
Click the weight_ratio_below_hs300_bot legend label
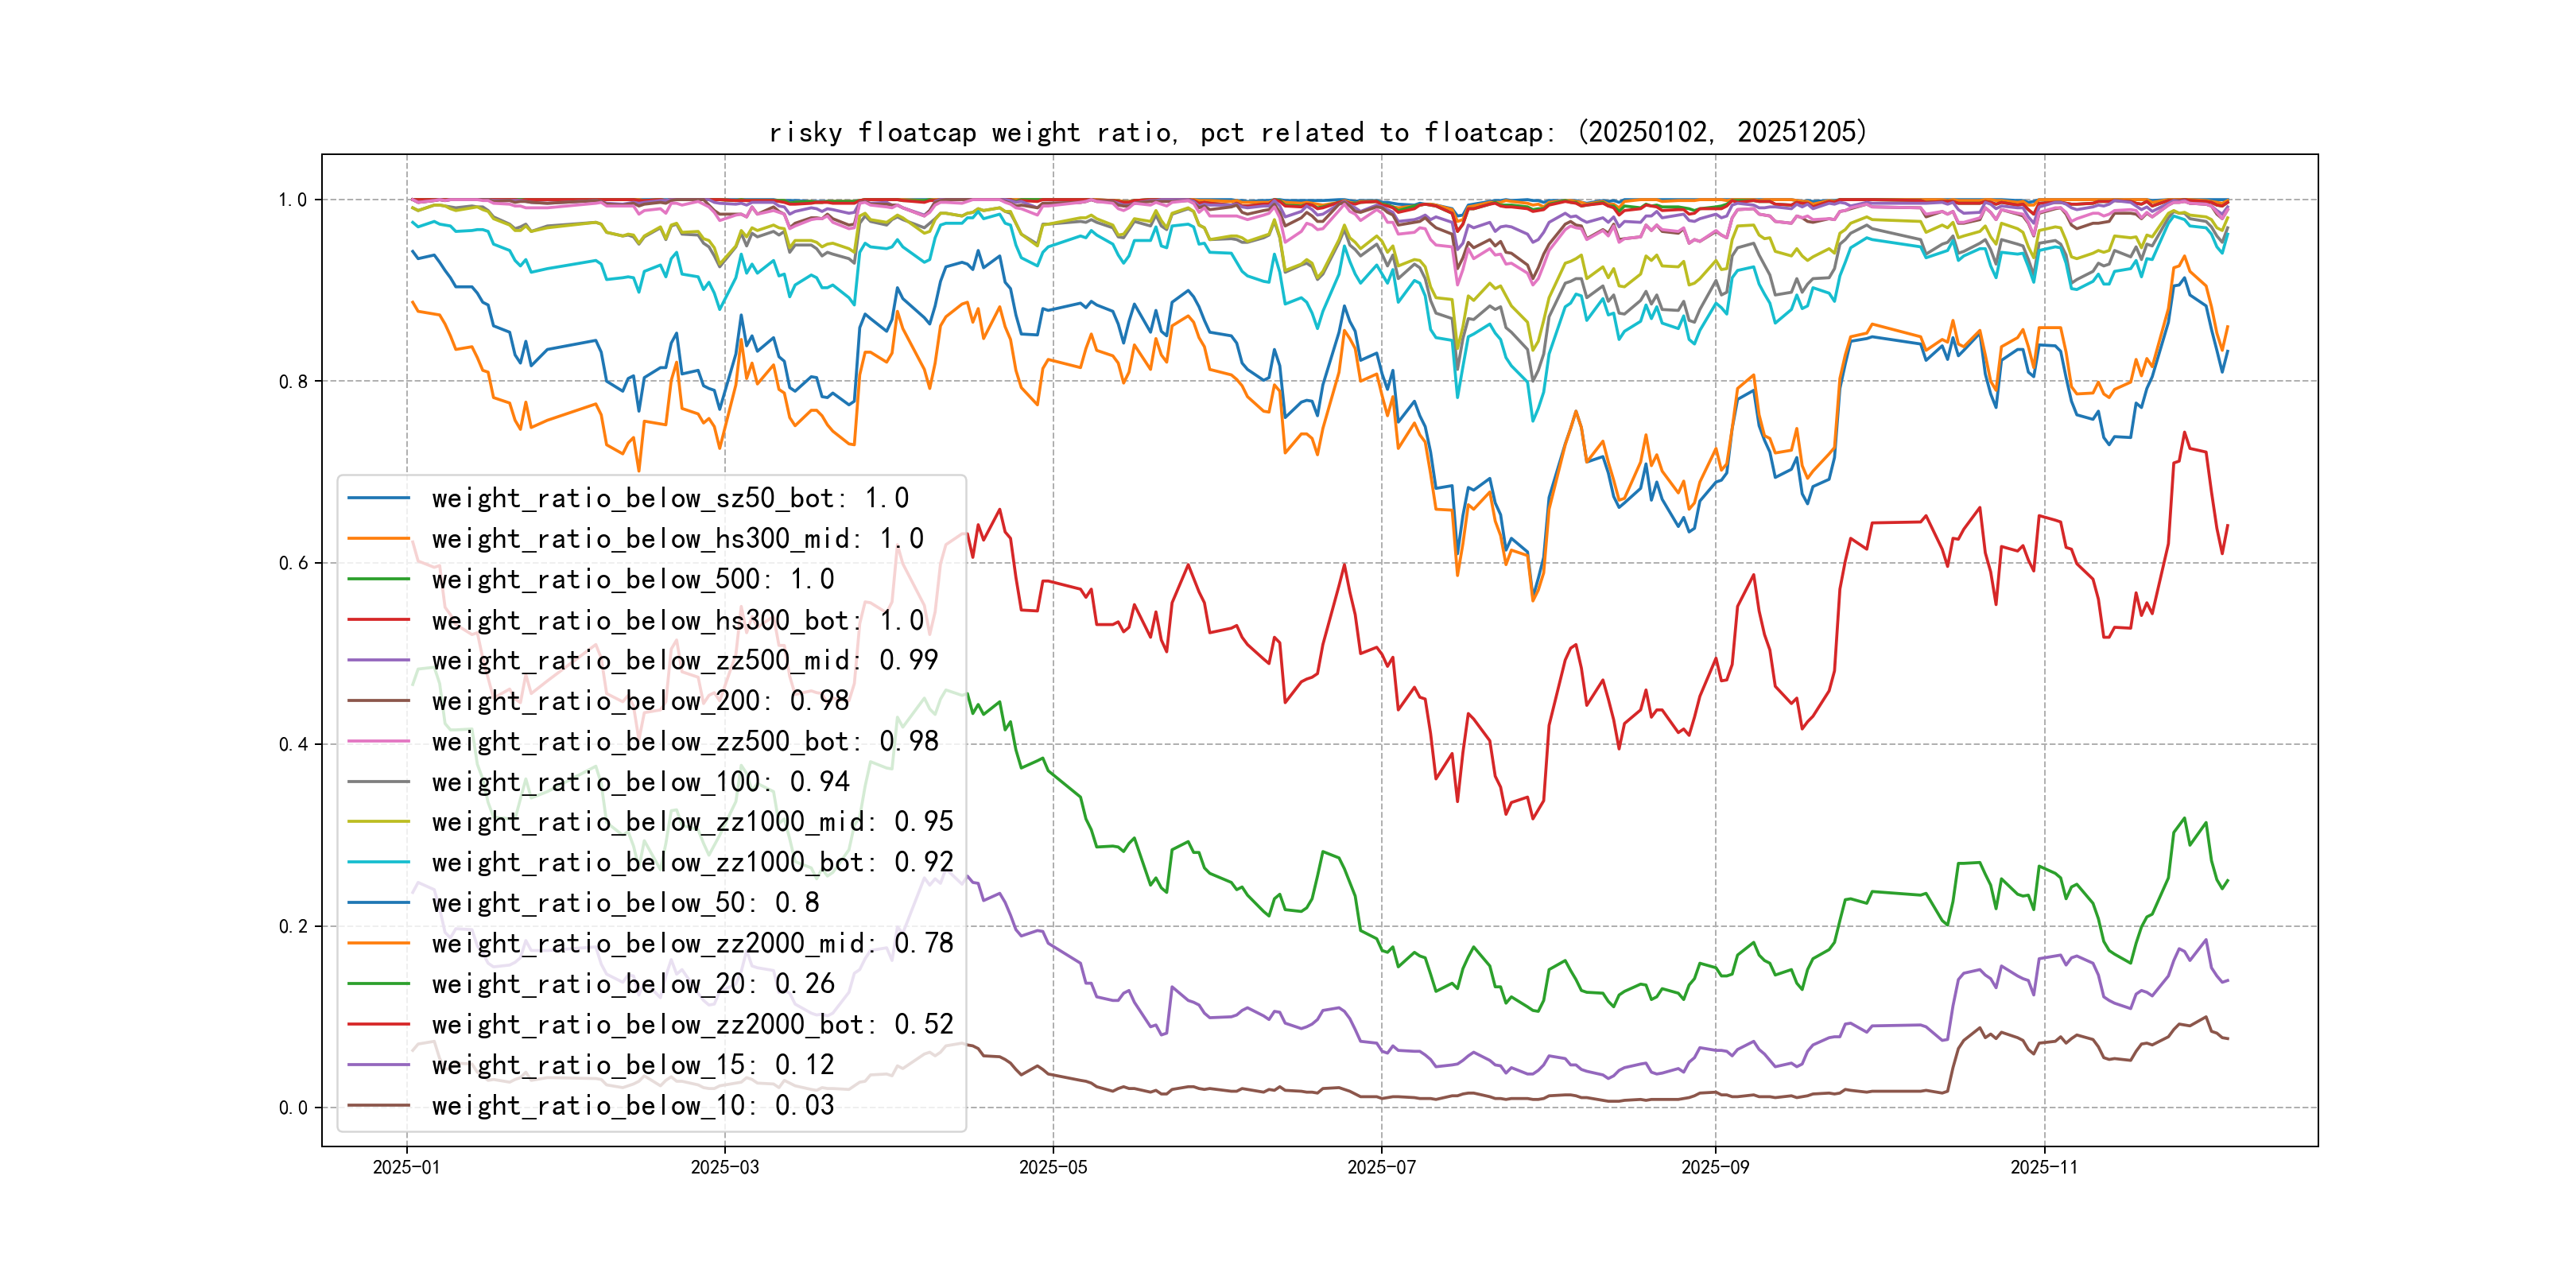[677, 620]
